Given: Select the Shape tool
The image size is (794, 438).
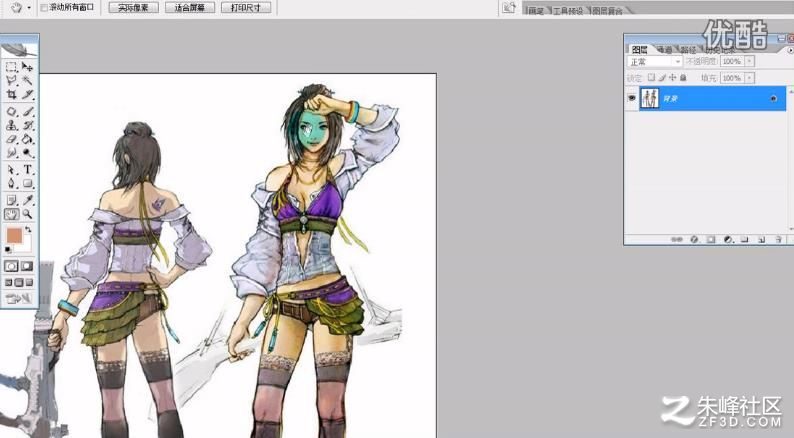Looking at the screenshot, I should (27, 183).
